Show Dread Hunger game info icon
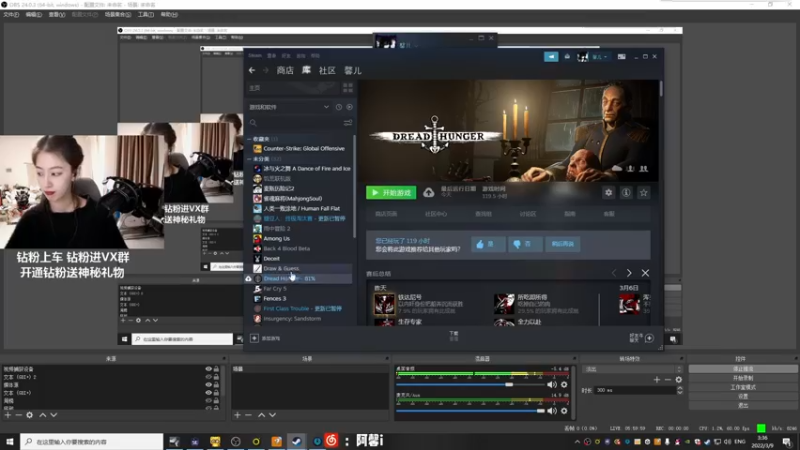800x450 pixels. tap(626, 192)
